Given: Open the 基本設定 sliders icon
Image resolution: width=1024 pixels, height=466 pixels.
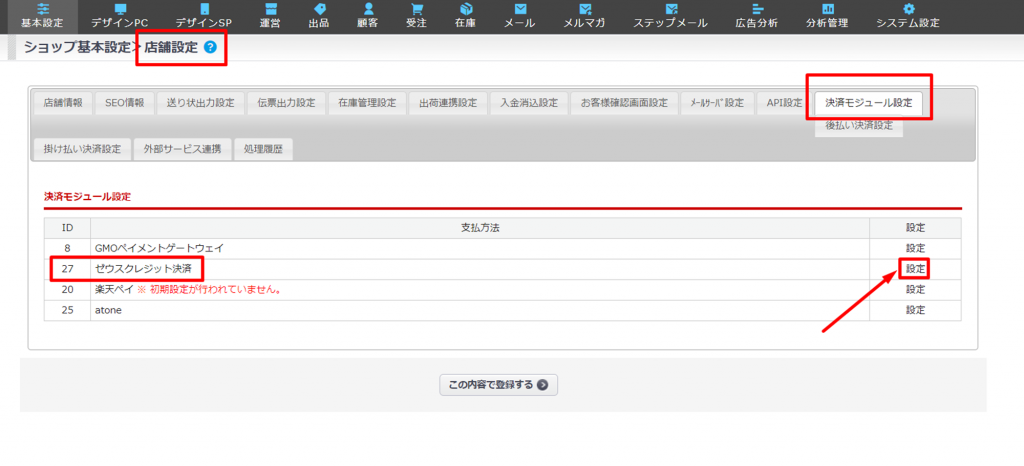Looking at the screenshot, I should tap(42, 9).
